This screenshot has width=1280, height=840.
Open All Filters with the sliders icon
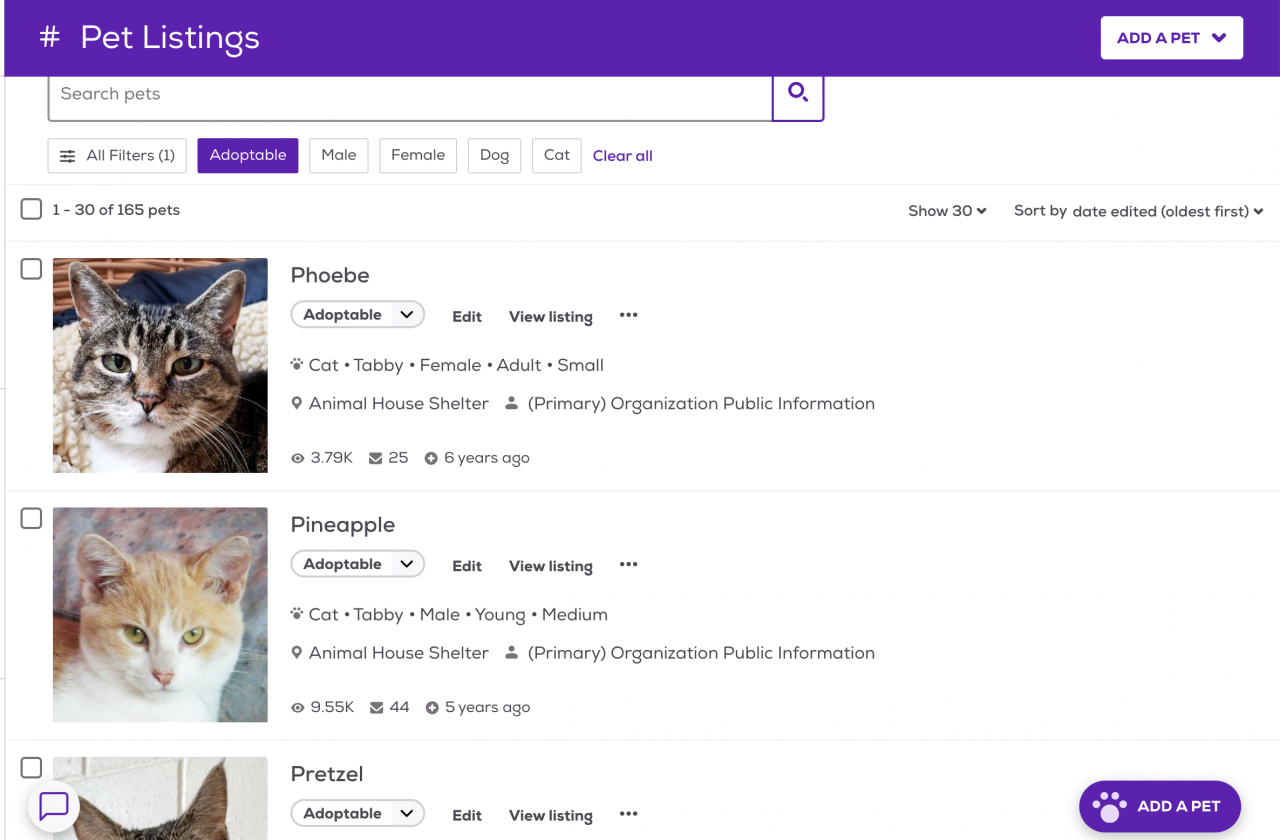point(117,156)
